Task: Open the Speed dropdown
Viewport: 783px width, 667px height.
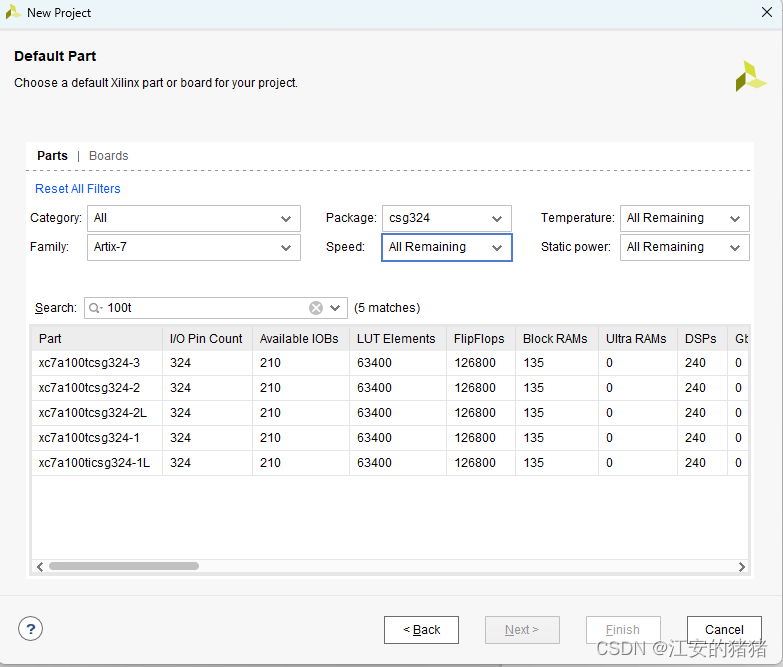Action: [447, 247]
